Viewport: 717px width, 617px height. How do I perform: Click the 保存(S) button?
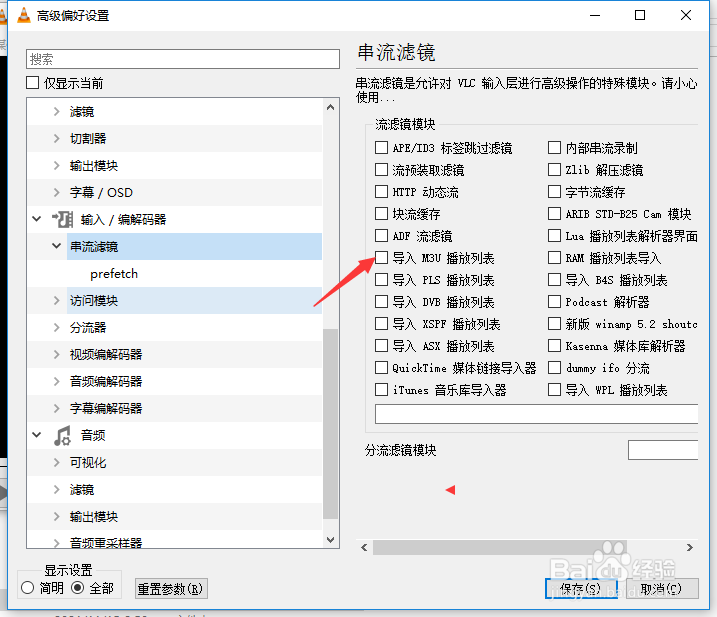(x=581, y=589)
